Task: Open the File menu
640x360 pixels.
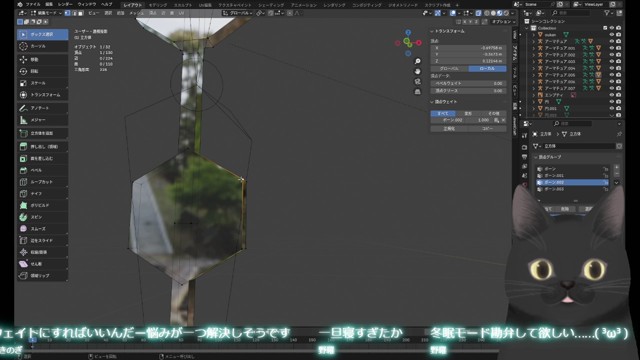Action: [33, 4]
